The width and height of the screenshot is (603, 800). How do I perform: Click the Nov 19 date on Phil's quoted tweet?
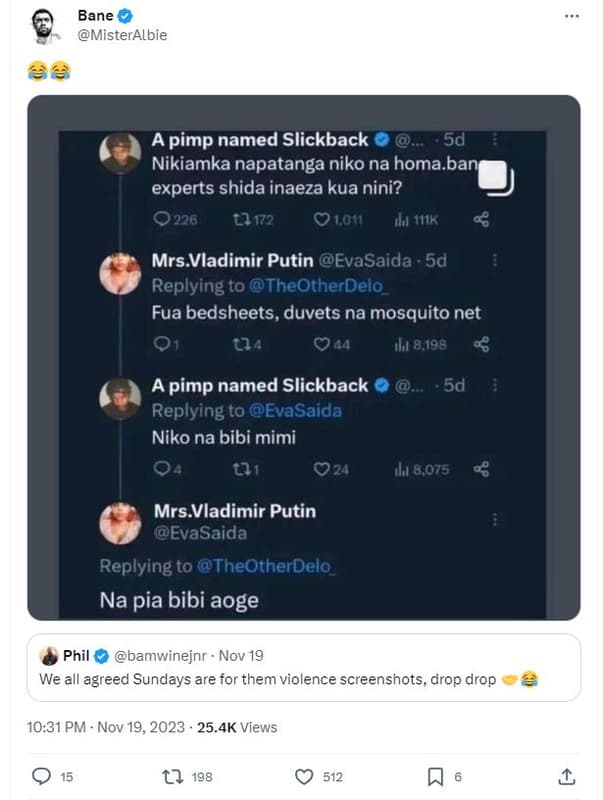pos(230,657)
